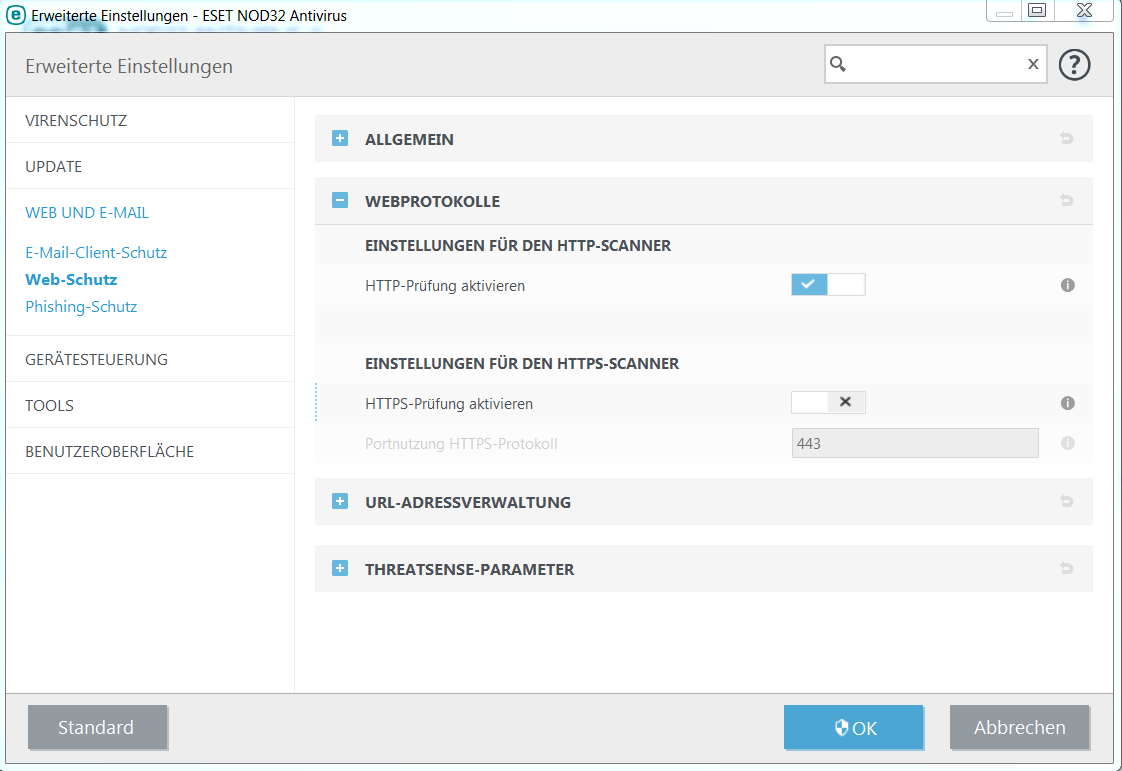Open the Virenschutz category
Image resolution: width=1122 pixels, height=771 pixels.
[x=76, y=120]
